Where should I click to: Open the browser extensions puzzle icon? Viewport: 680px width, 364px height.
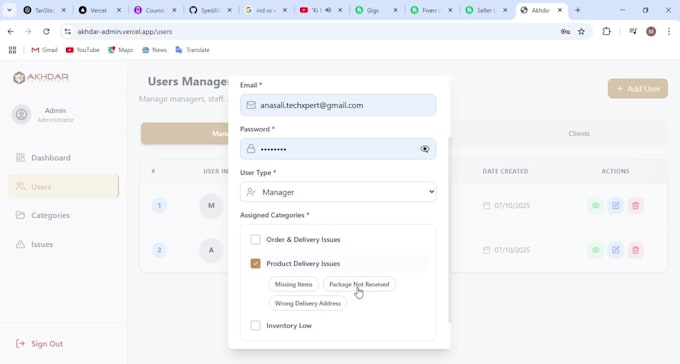pos(606,31)
